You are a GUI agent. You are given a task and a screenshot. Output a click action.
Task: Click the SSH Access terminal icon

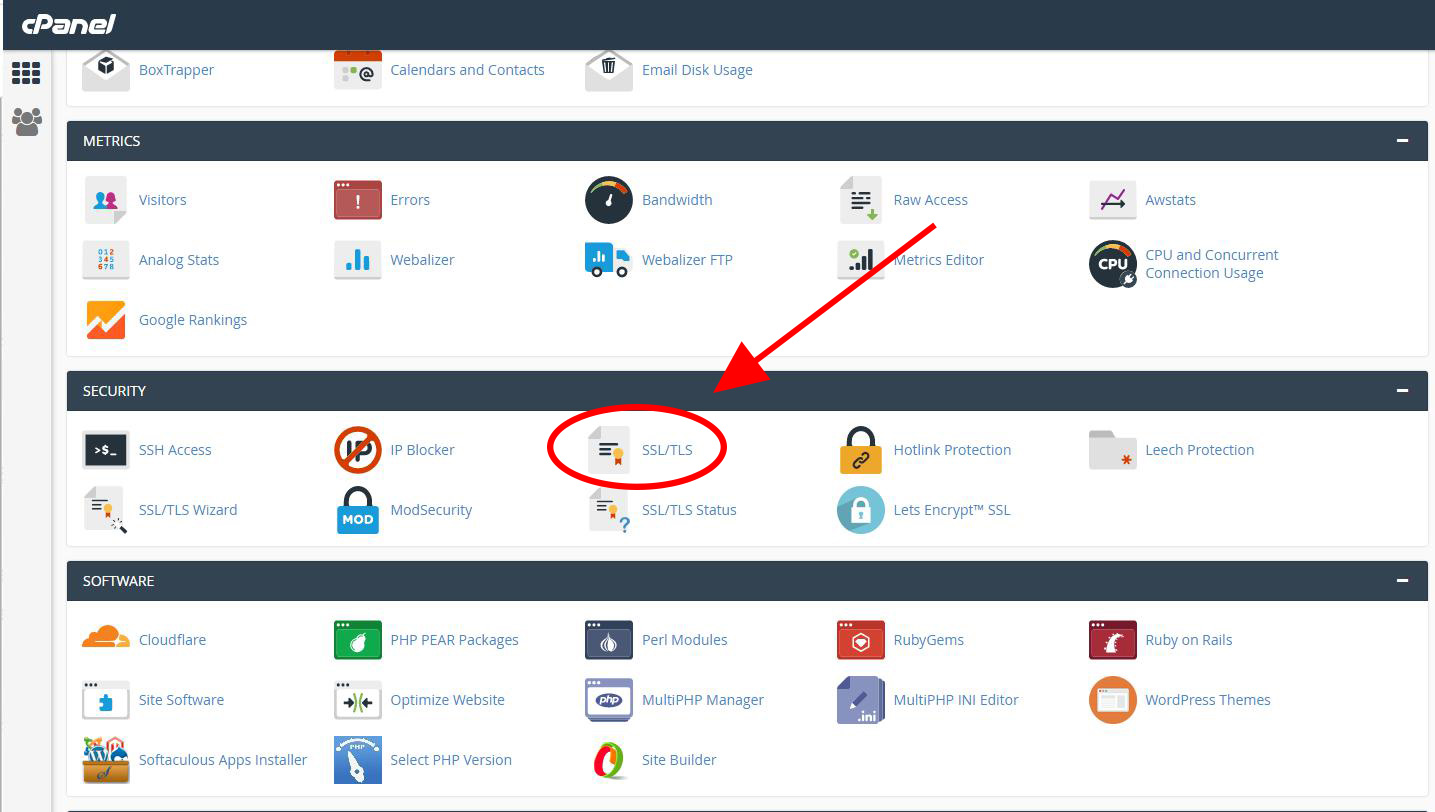(106, 450)
